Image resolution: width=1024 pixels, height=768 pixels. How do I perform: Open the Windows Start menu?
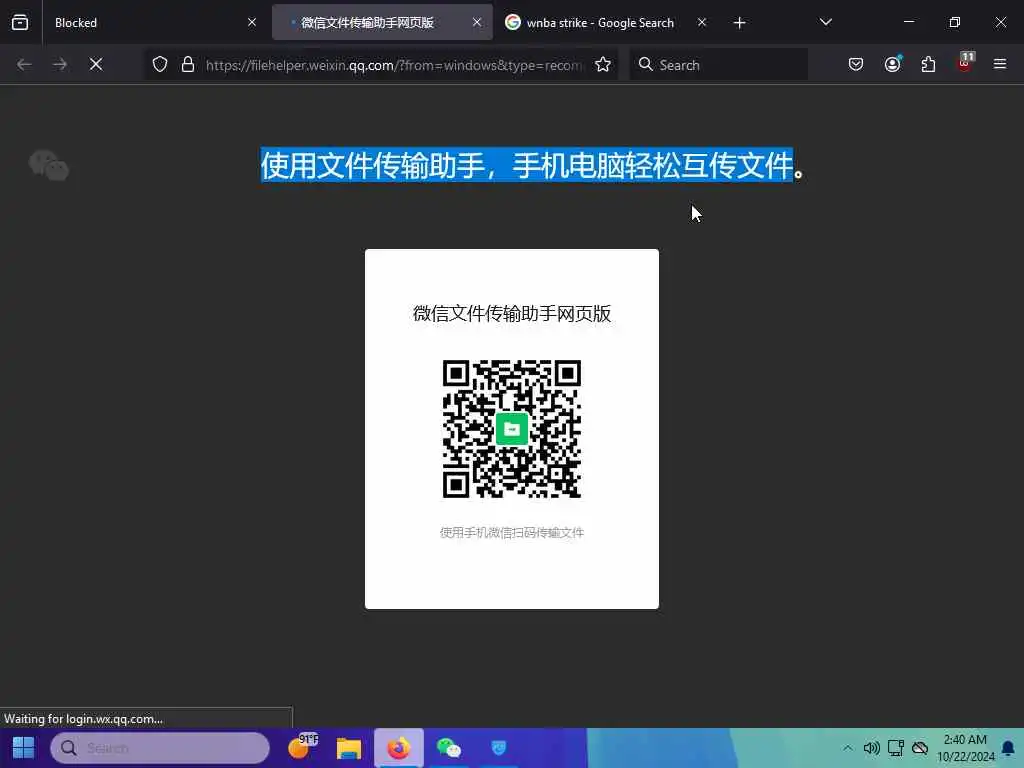pyautogui.click(x=24, y=748)
